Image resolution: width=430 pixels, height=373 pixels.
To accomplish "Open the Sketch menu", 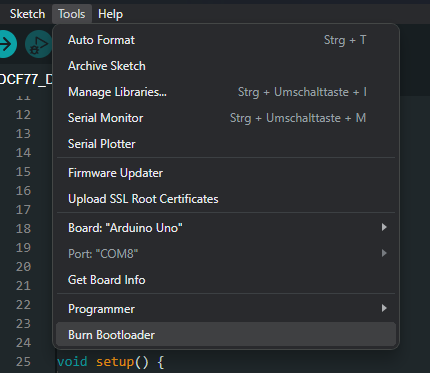I will pos(27,14).
